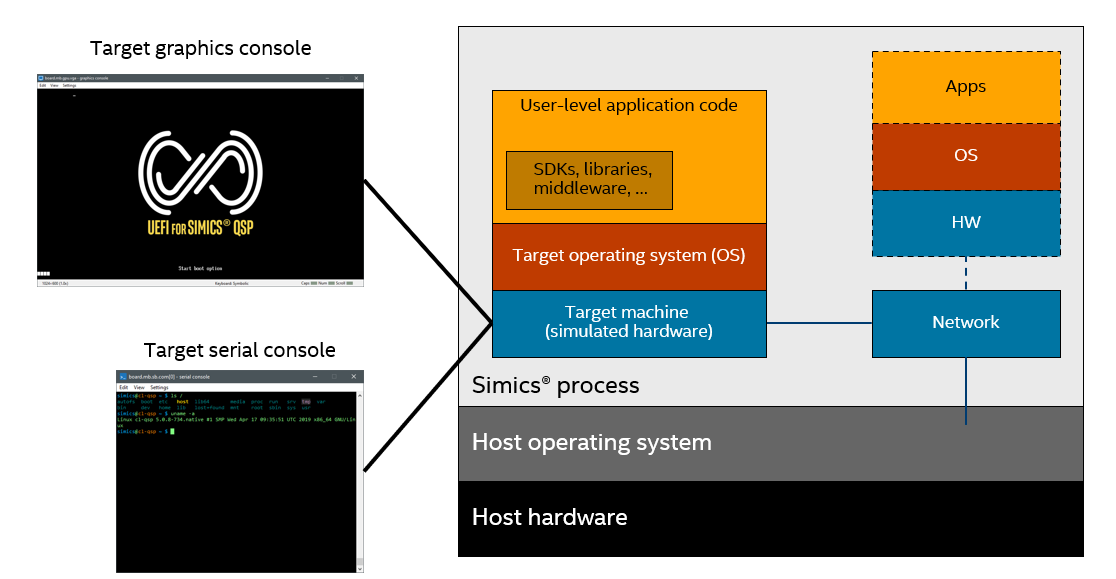Click the UEFI for Simics QSP logo
Viewport: 1116px width, 579px height.
[201, 183]
